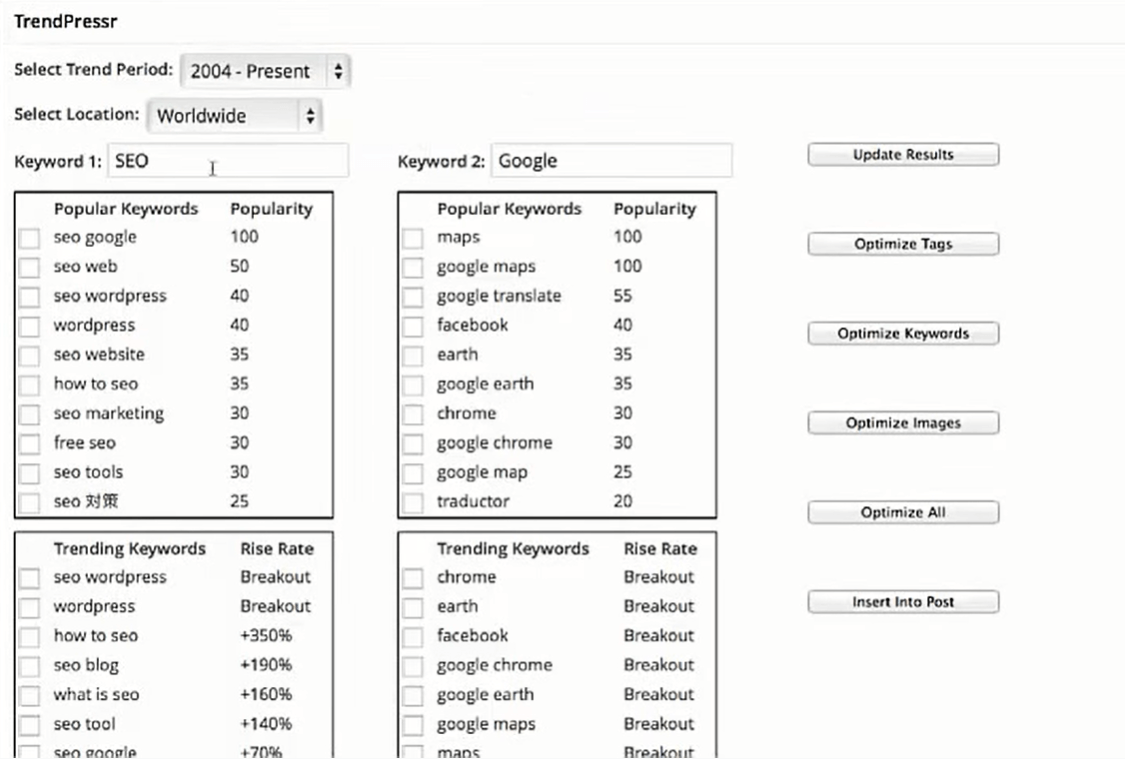Check the popular 'maps' checkbox

413,238
